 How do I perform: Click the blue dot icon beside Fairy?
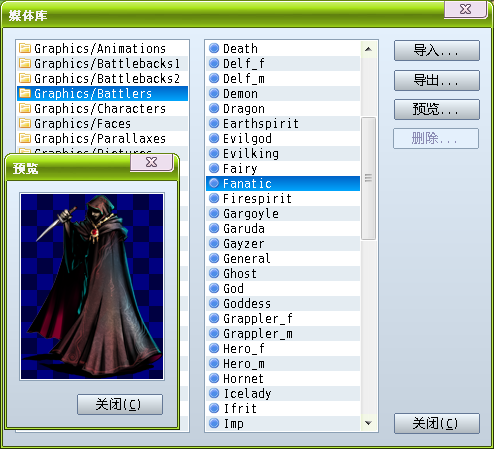click(x=214, y=168)
